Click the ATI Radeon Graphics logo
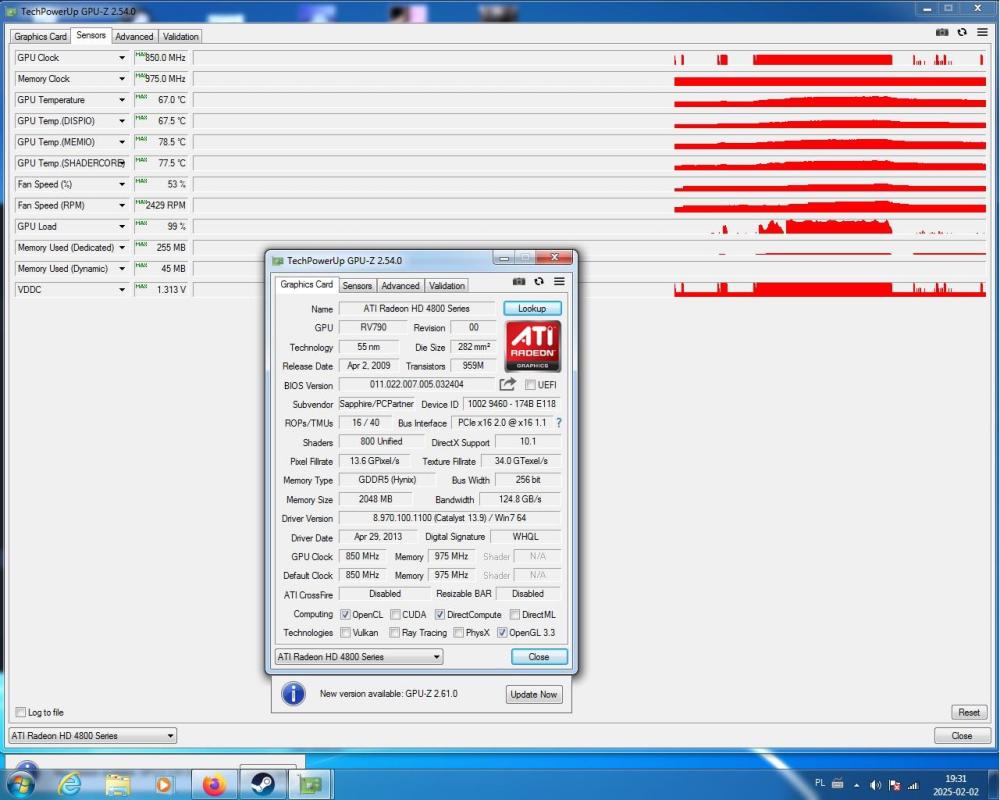 pyautogui.click(x=533, y=346)
